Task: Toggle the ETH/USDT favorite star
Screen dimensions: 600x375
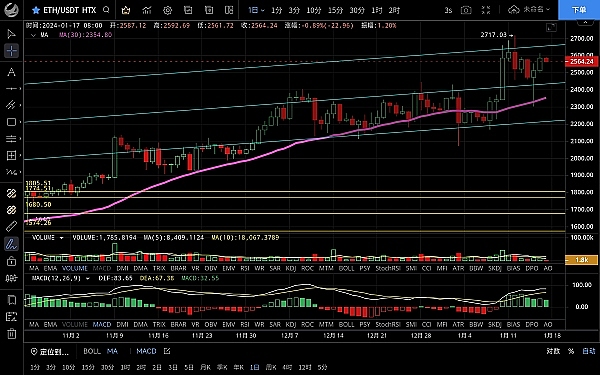Action: (36, 10)
